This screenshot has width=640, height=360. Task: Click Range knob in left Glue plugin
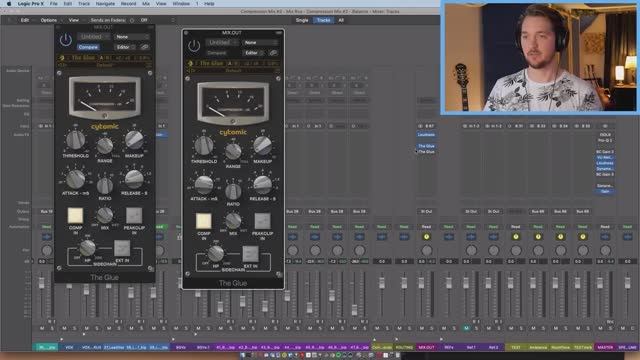click(105, 146)
